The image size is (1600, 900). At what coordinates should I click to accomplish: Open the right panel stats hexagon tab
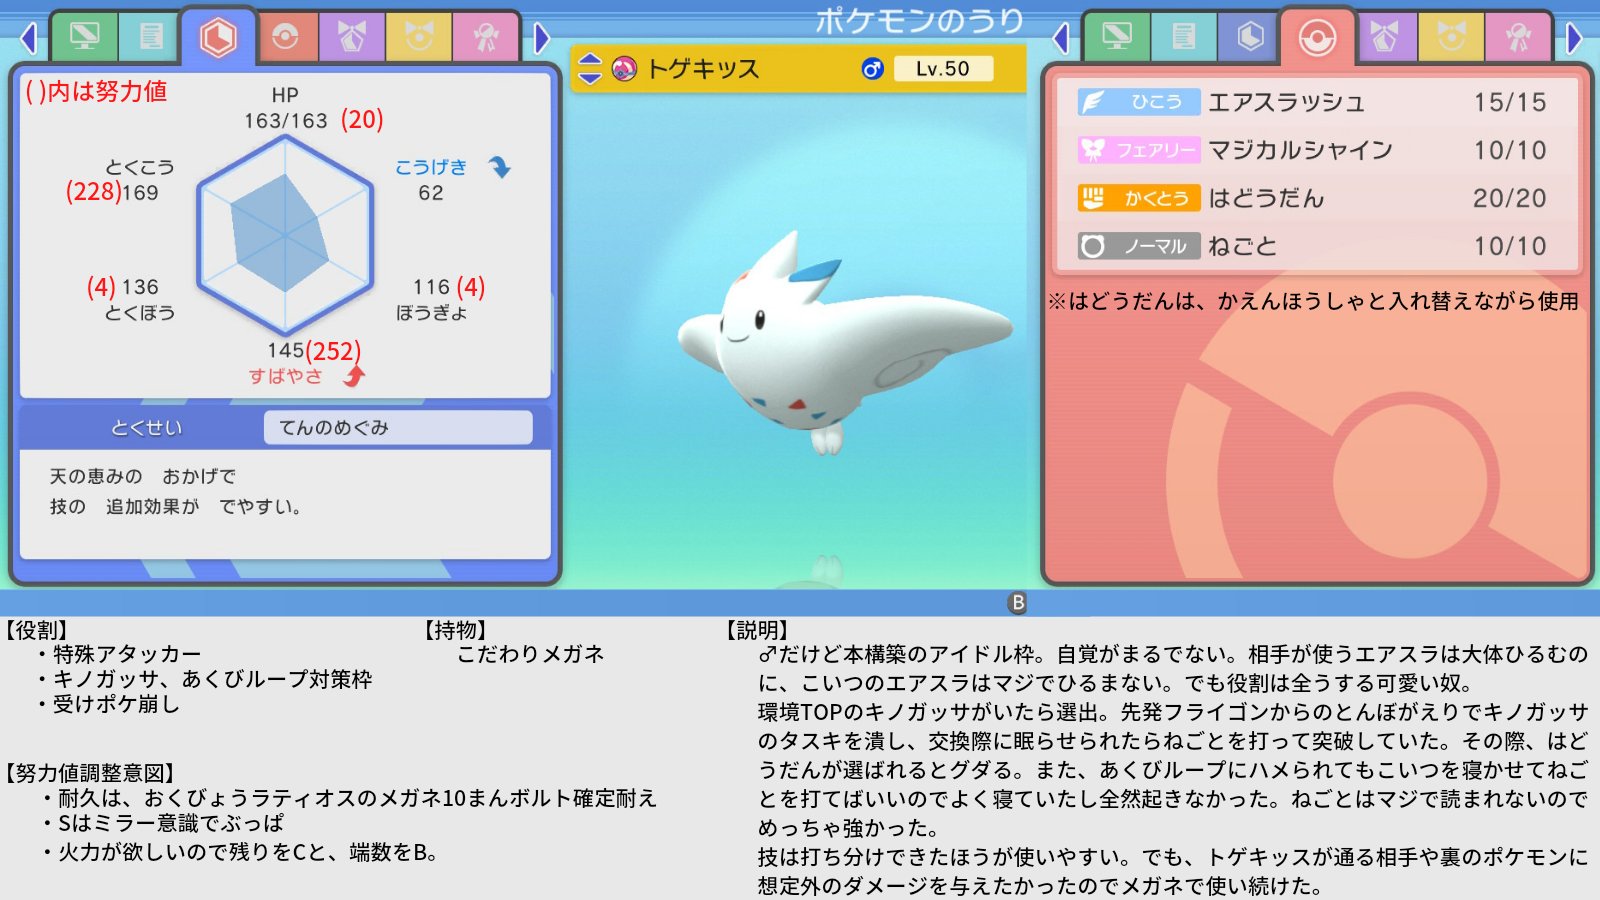[1250, 37]
